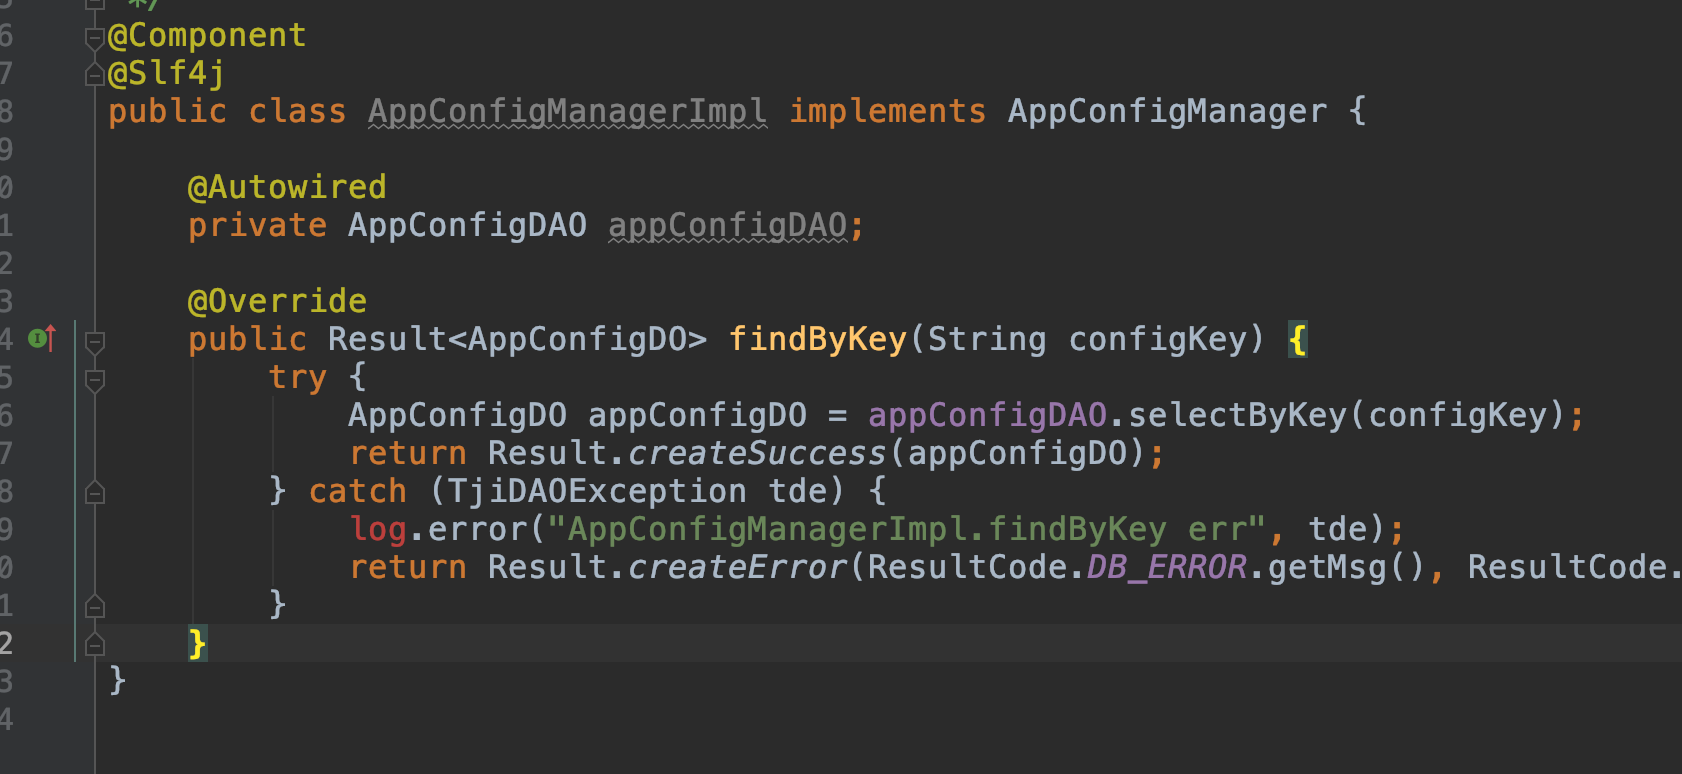Click the highlighted yellow closing brace of findByKey
The height and width of the screenshot is (774, 1682).
[197, 643]
